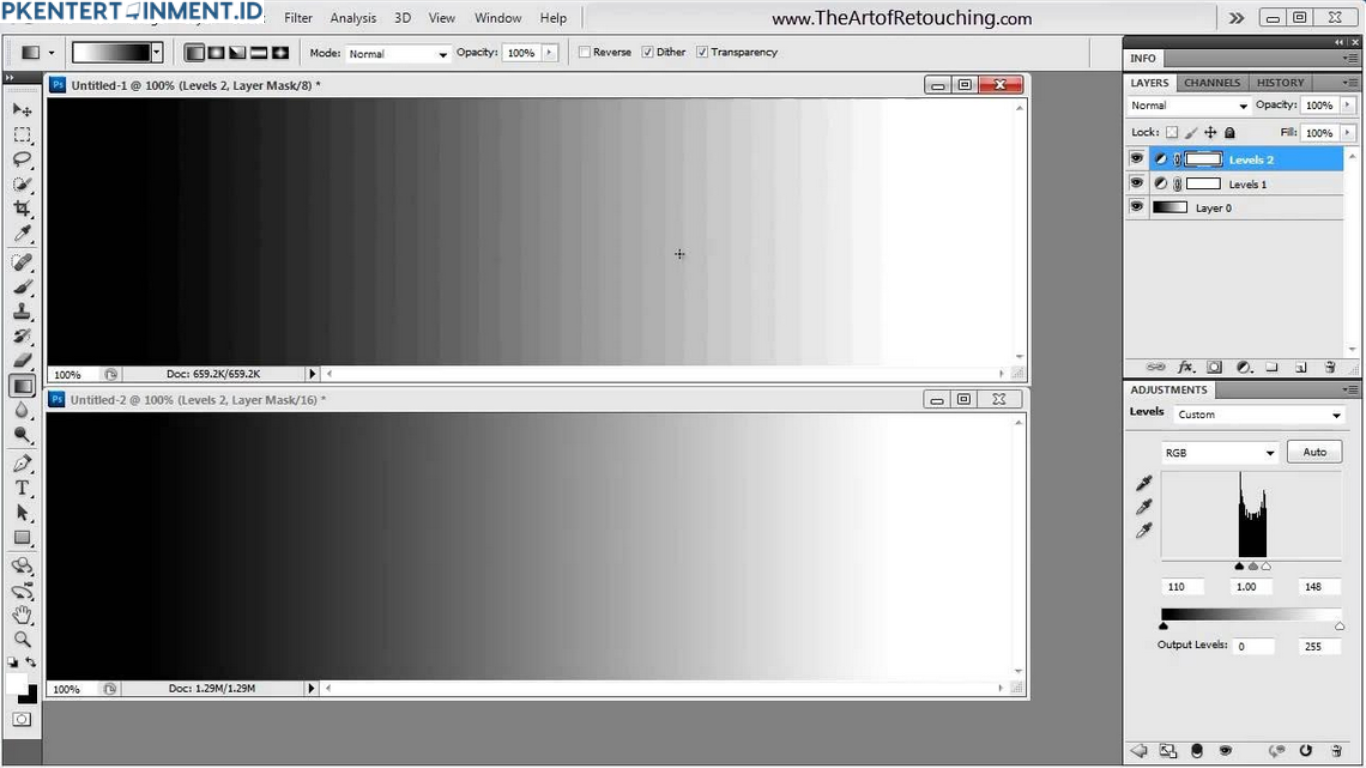Select the 3D Orbit camera tool

[x=22, y=591]
